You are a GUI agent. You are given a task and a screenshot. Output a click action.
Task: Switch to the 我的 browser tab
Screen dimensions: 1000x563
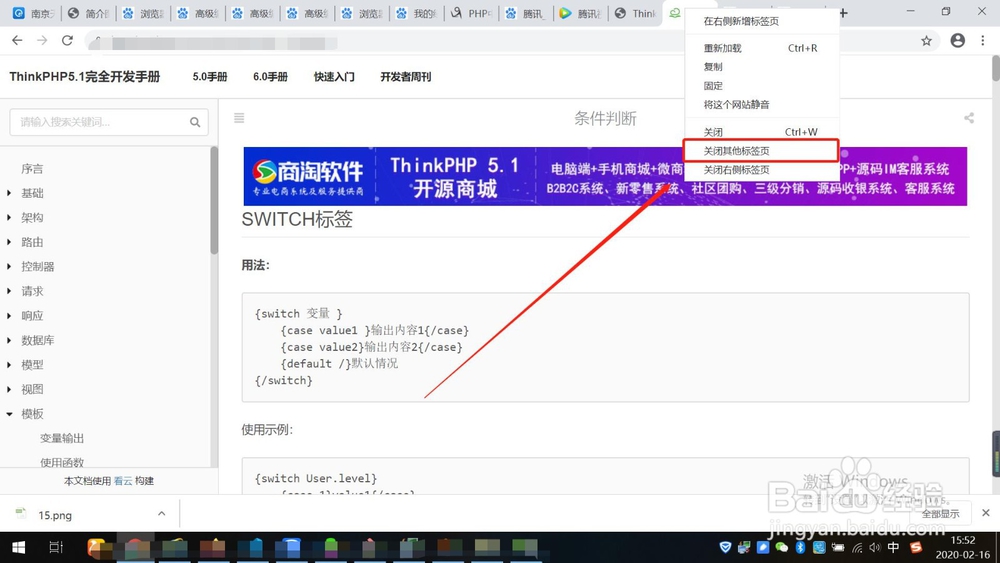[417, 13]
